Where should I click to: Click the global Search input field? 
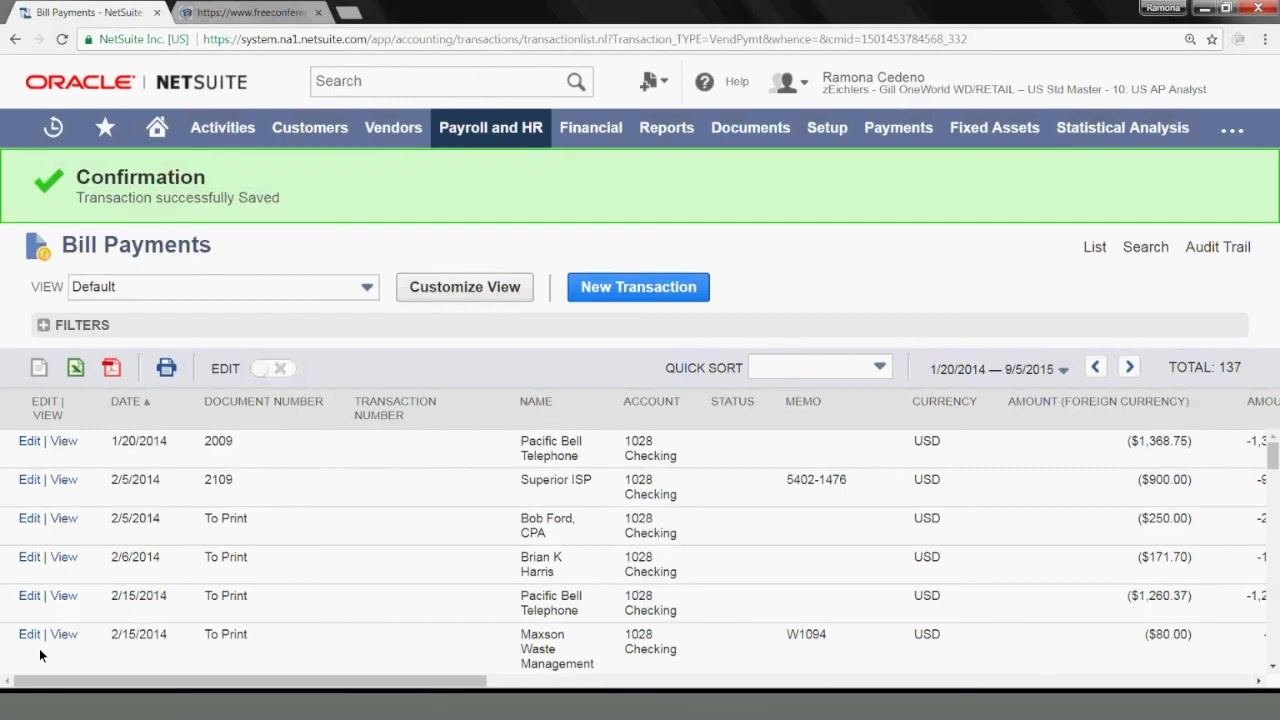(438, 81)
